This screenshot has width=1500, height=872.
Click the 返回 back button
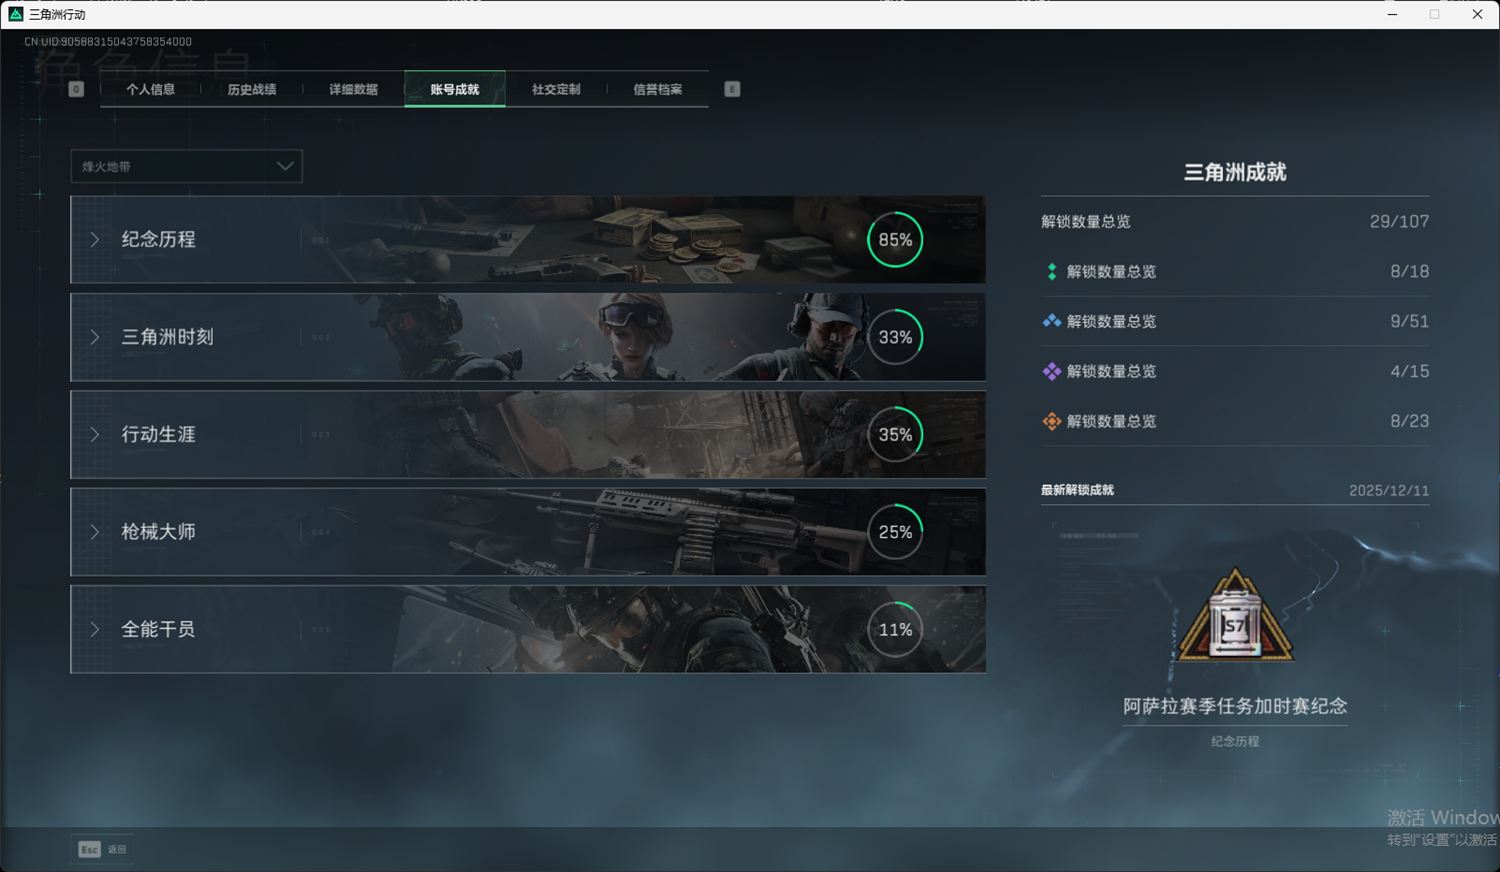point(117,849)
